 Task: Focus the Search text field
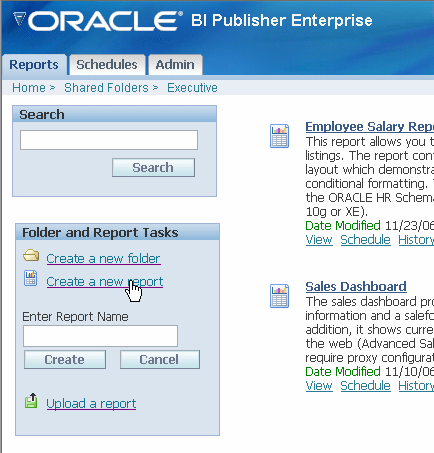[x=109, y=140]
